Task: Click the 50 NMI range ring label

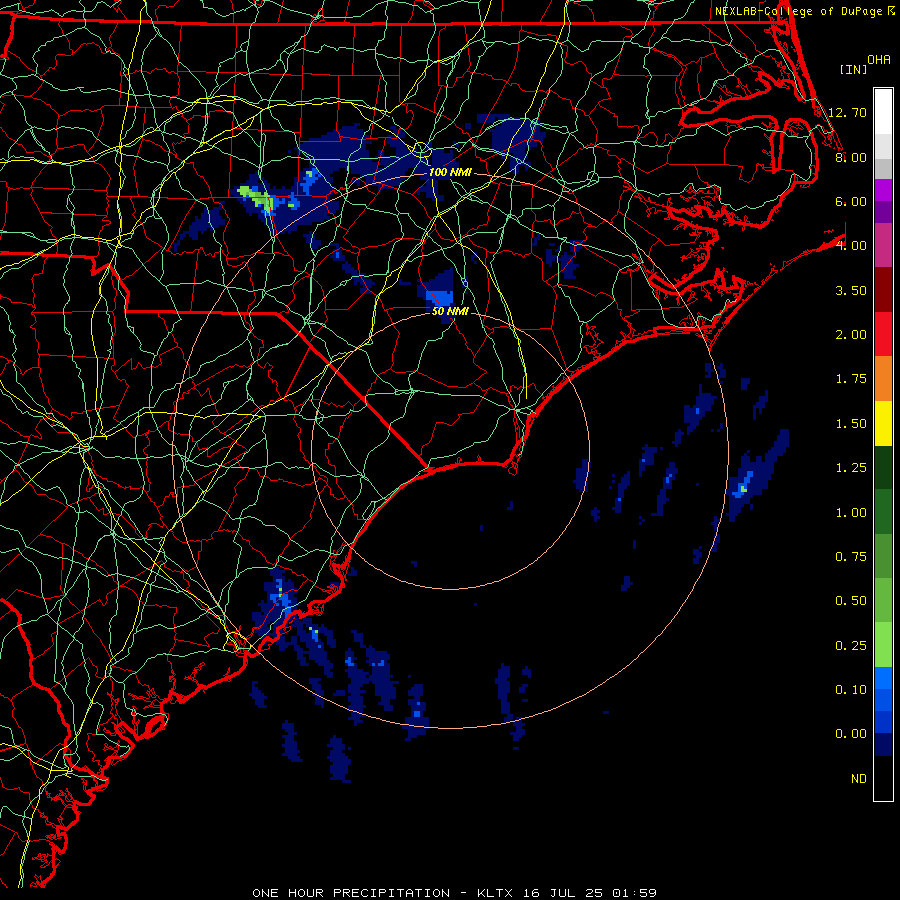Action: (450, 311)
